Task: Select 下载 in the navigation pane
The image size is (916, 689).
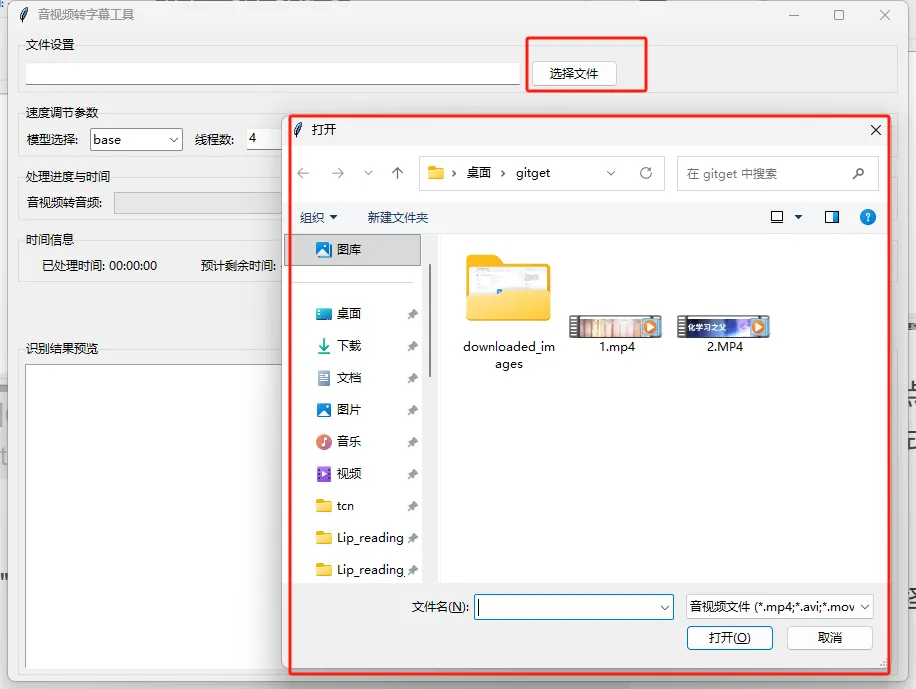Action: point(349,346)
